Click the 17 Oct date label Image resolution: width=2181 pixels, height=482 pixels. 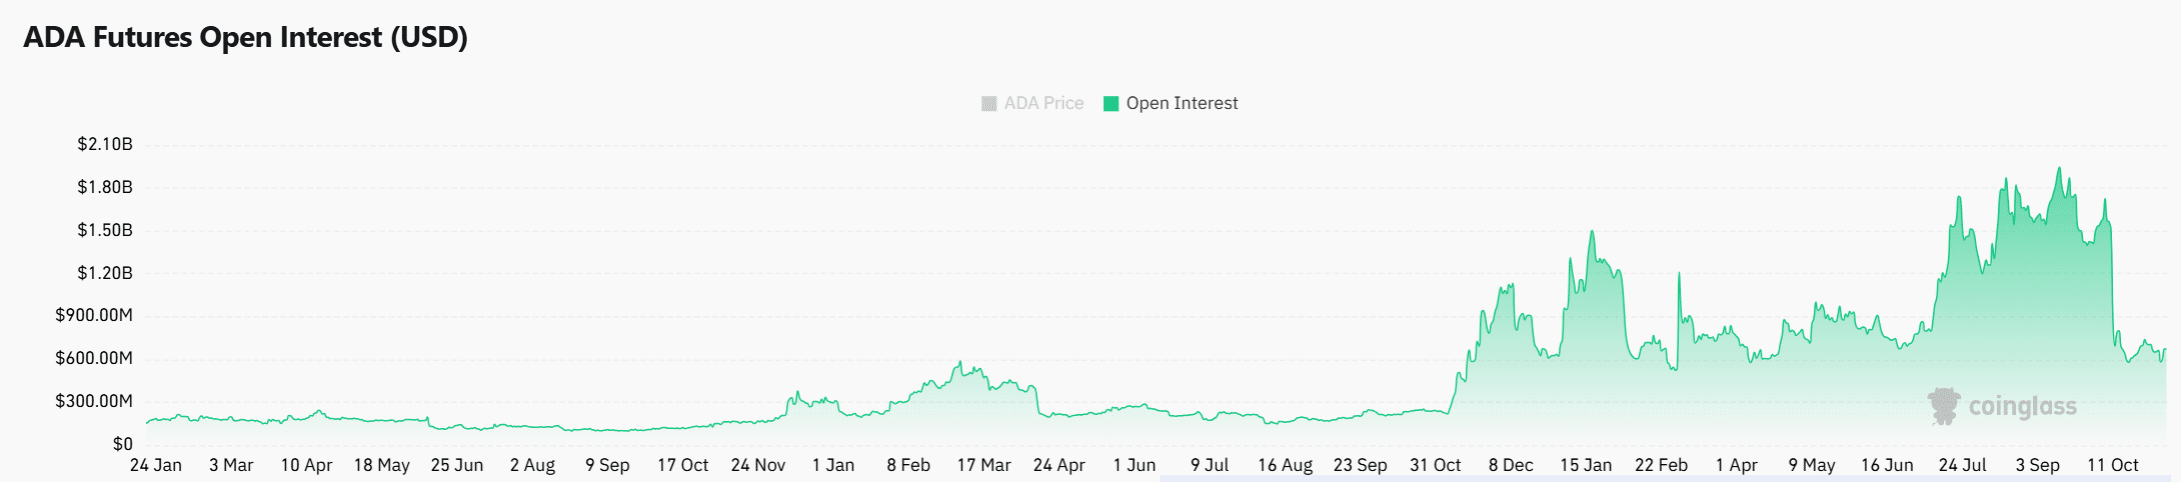(682, 465)
